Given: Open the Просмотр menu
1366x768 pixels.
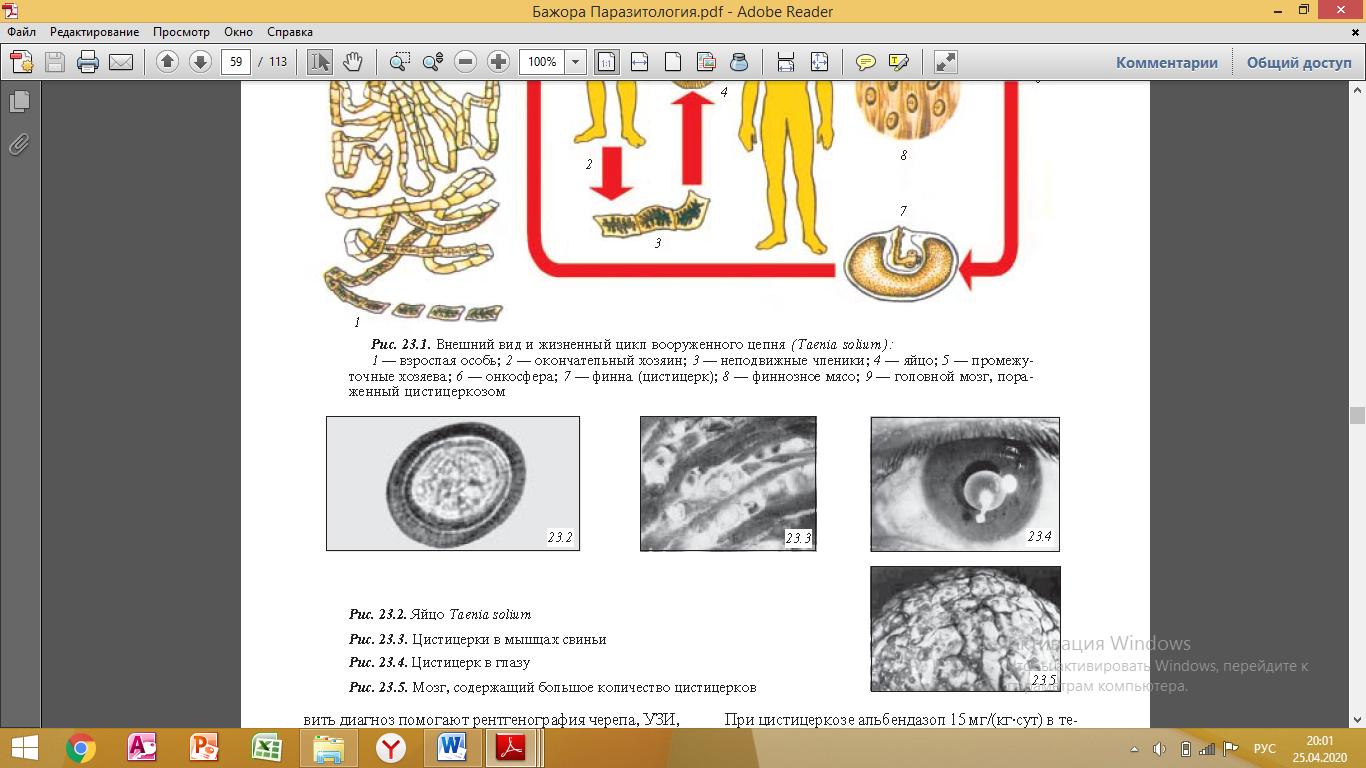Looking at the screenshot, I should click(181, 32).
